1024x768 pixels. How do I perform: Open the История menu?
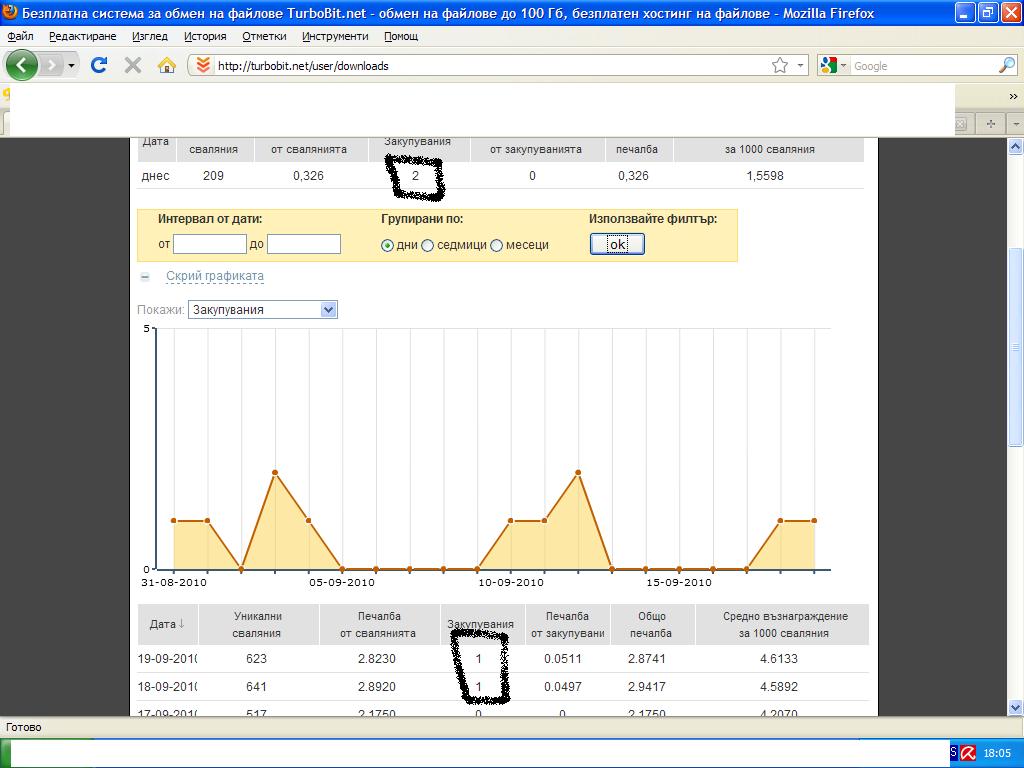(x=205, y=36)
